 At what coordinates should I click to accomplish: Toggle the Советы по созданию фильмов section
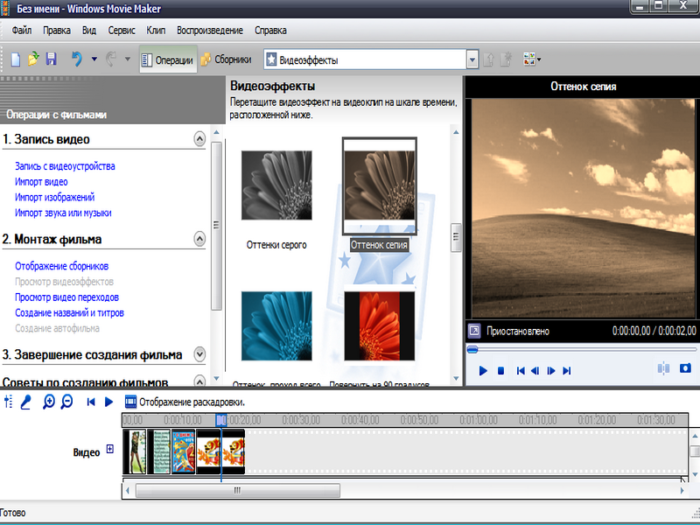[x=200, y=381]
